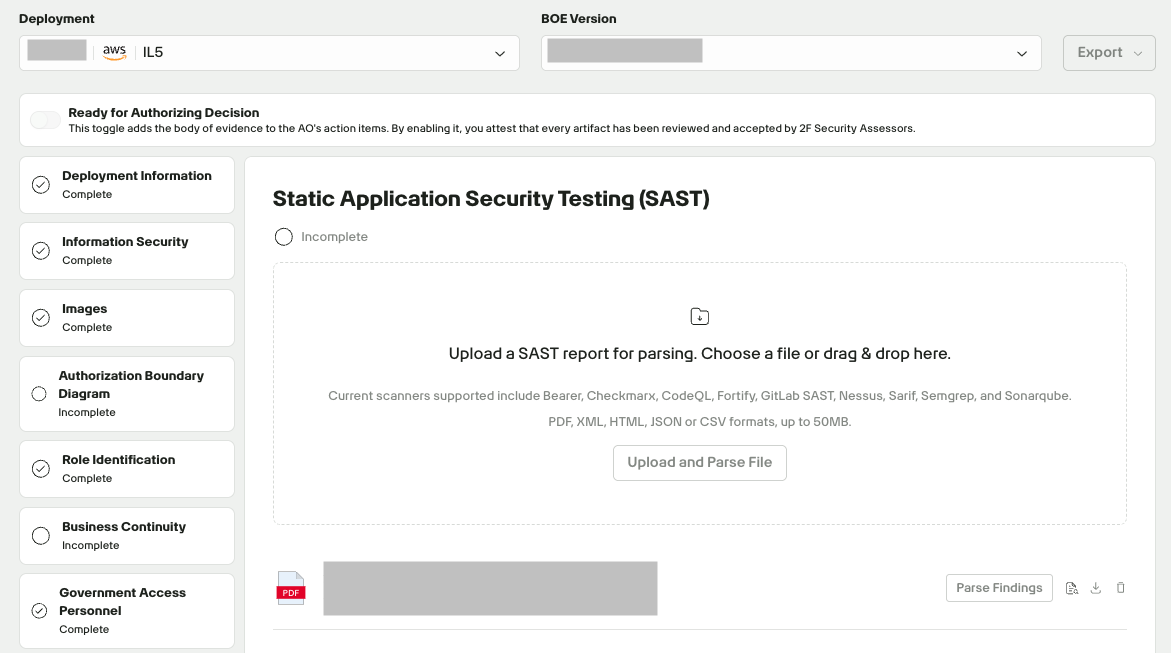Click the SAST upload drop zone text
The width and height of the screenshot is (1171, 653).
(x=700, y=353)
